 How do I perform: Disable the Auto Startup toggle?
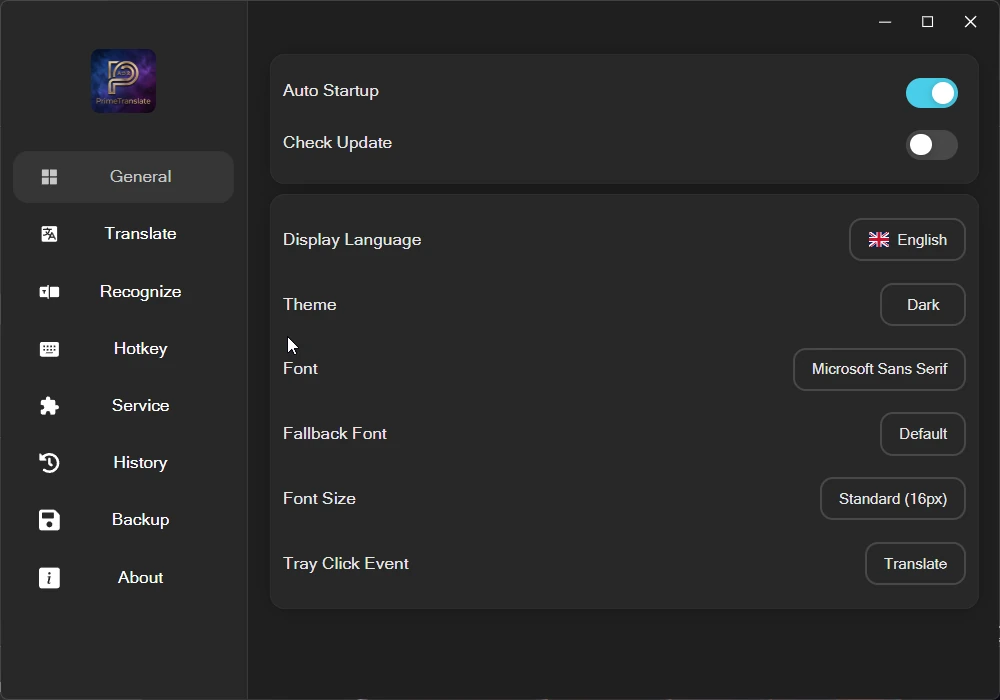pyautogui.click(x=931, y=93)
